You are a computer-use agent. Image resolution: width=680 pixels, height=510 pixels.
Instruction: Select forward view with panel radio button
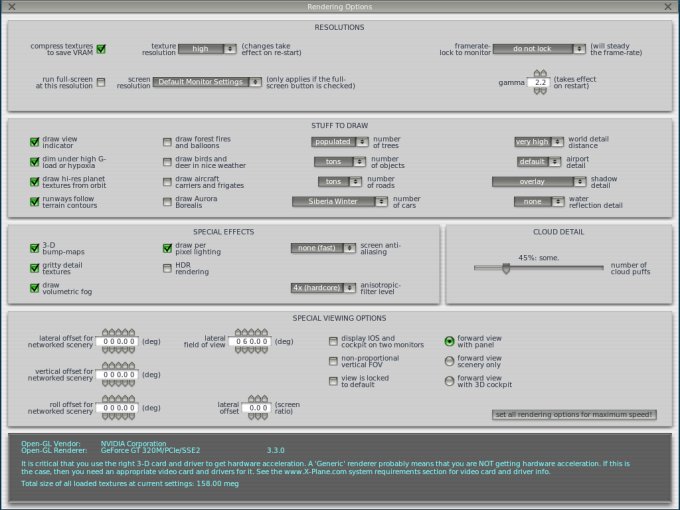(x=449, y=341)
